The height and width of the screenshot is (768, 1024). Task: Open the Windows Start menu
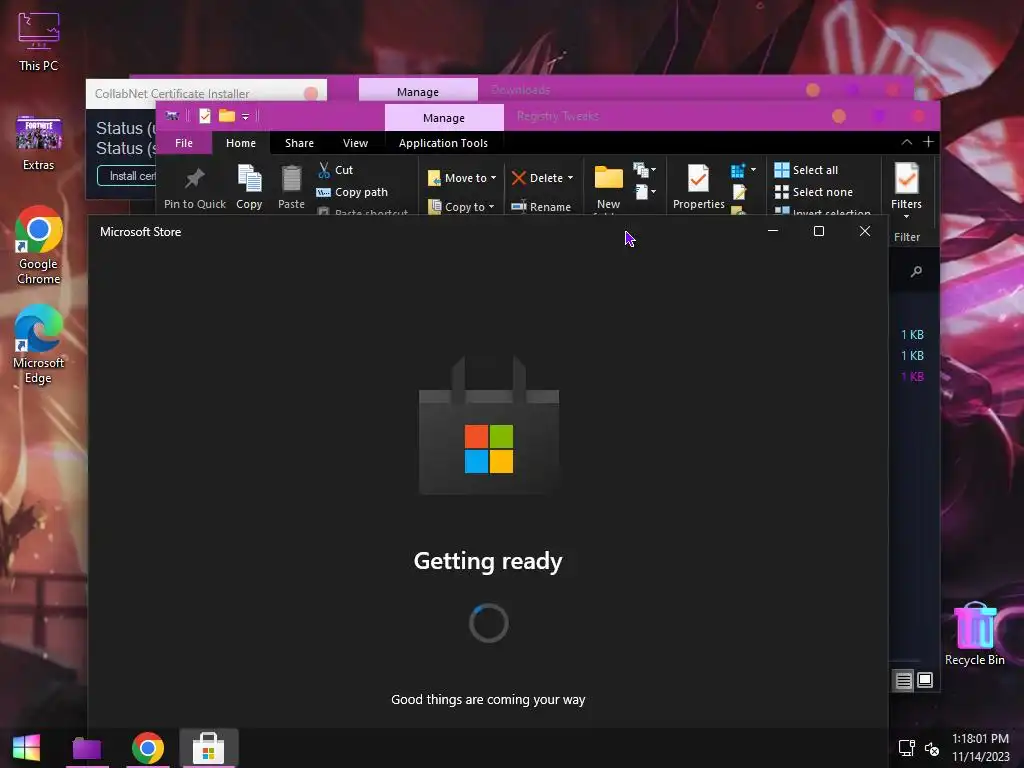coord(26,748)
